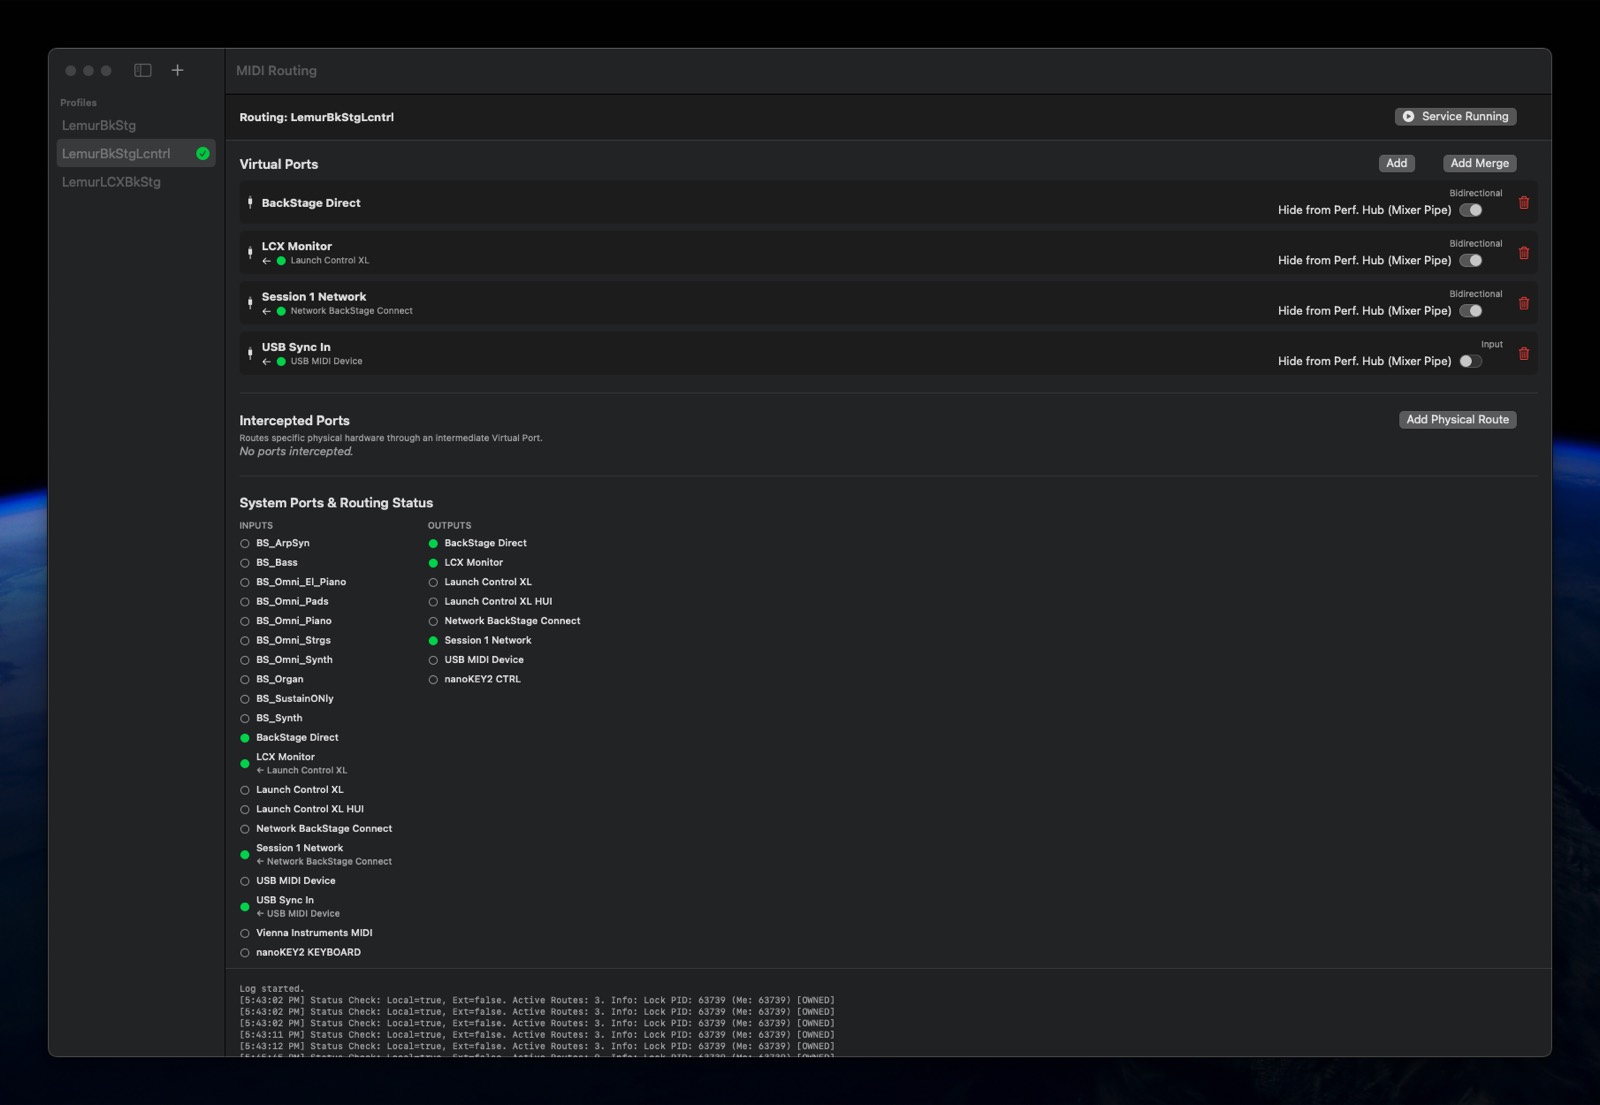Click the Session 1 Network output status indicator
This screenshot has height=1105, width=1600.
tap(433, 641)
